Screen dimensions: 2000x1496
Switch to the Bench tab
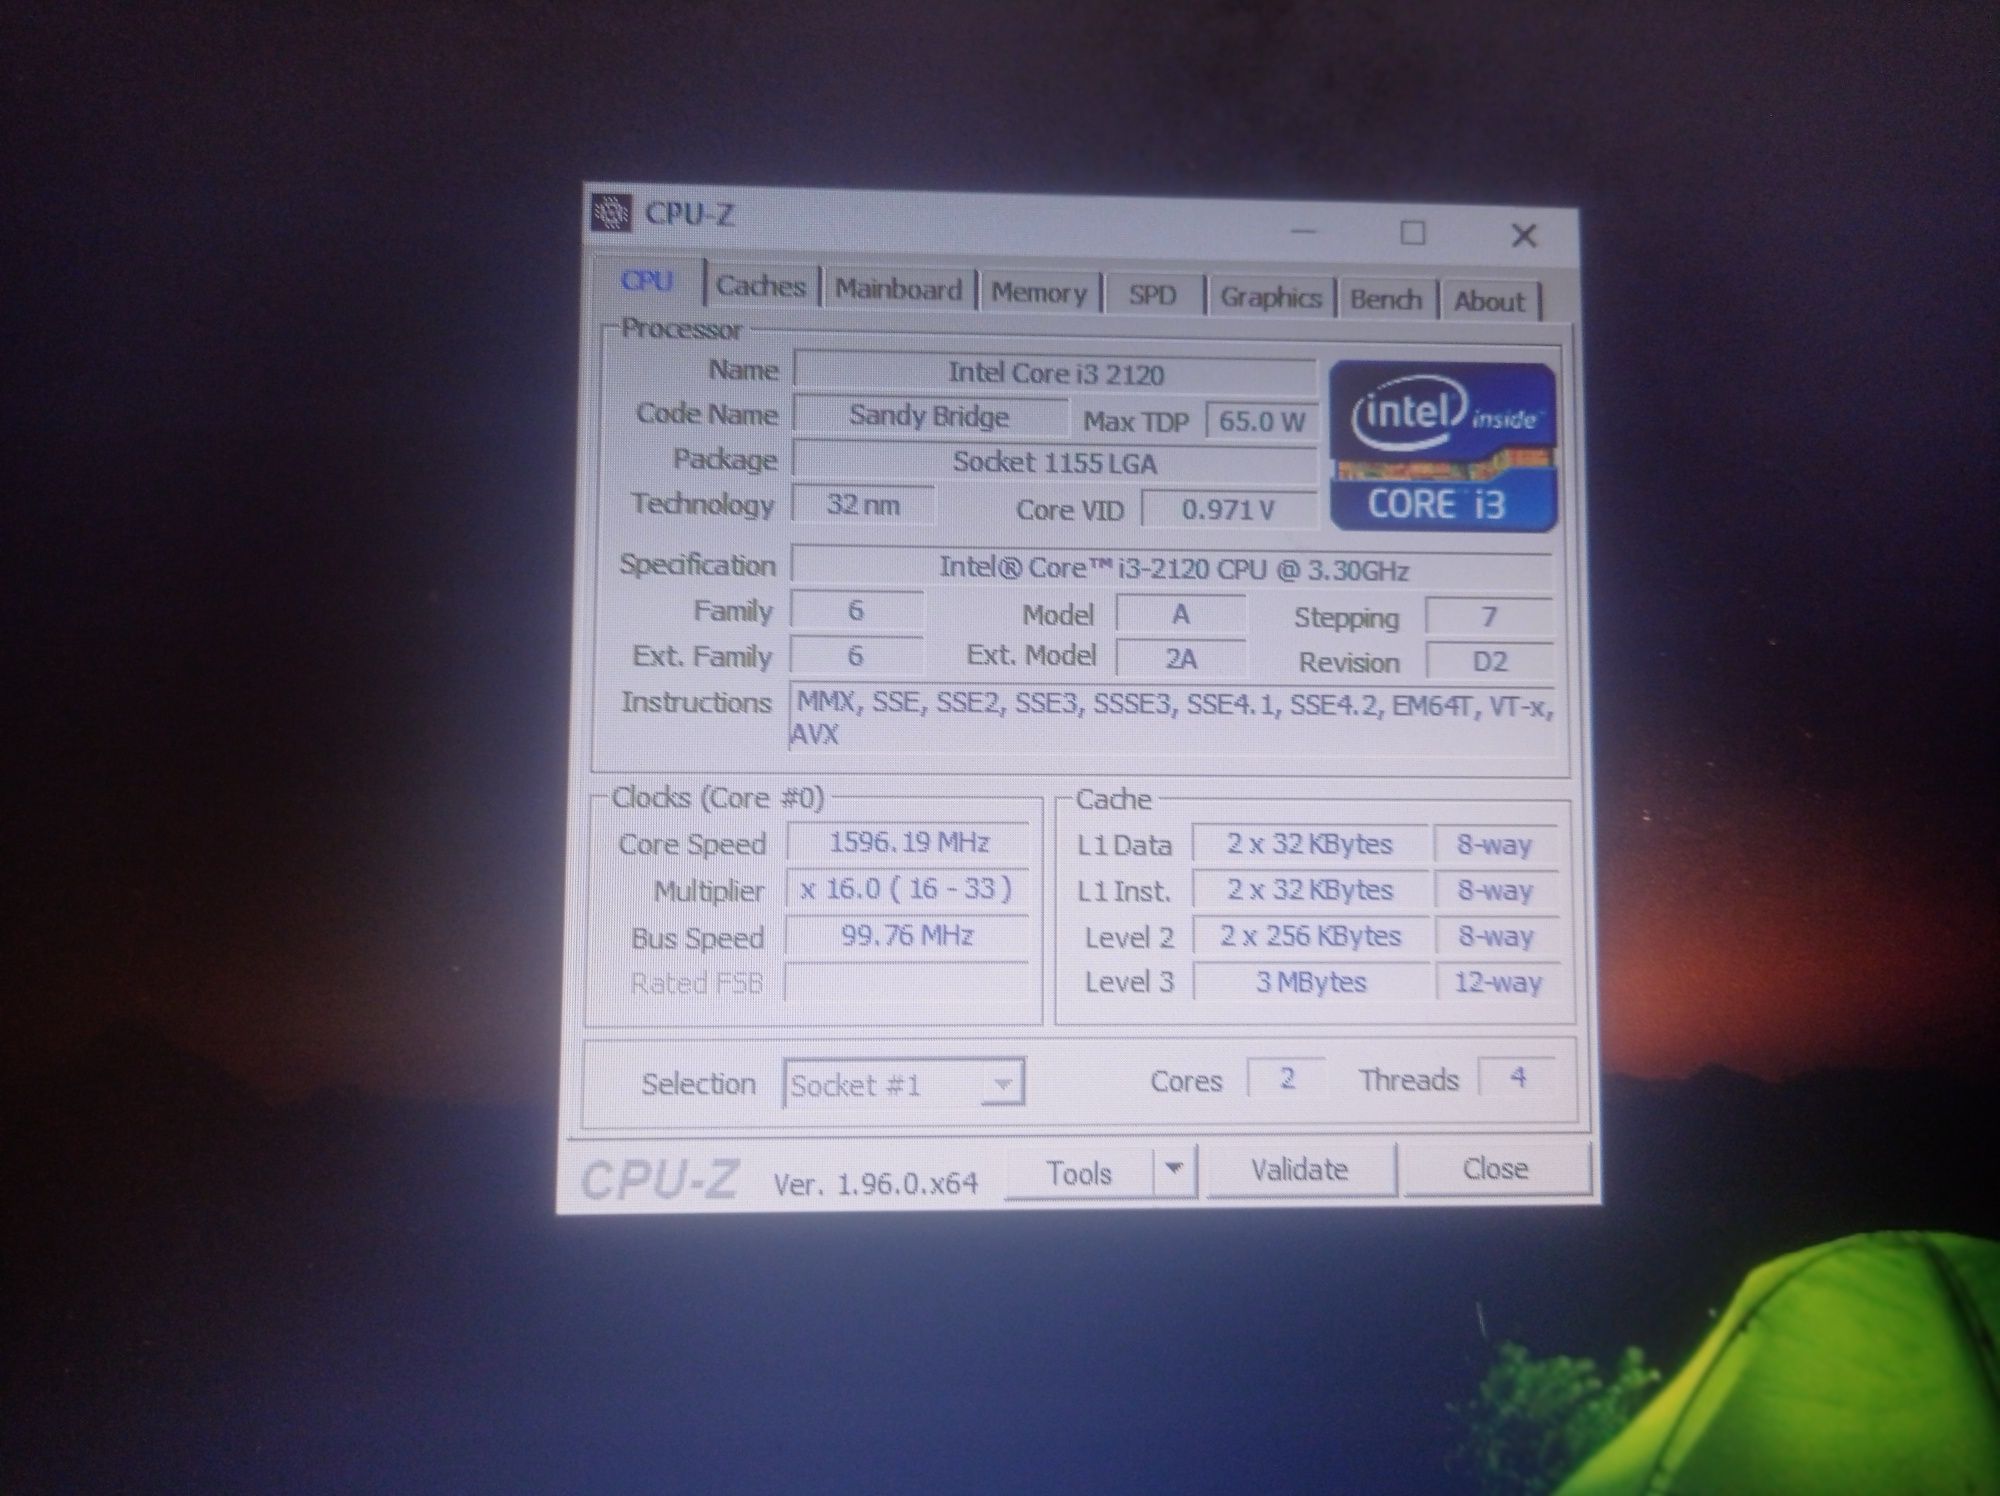point(1386,299)
